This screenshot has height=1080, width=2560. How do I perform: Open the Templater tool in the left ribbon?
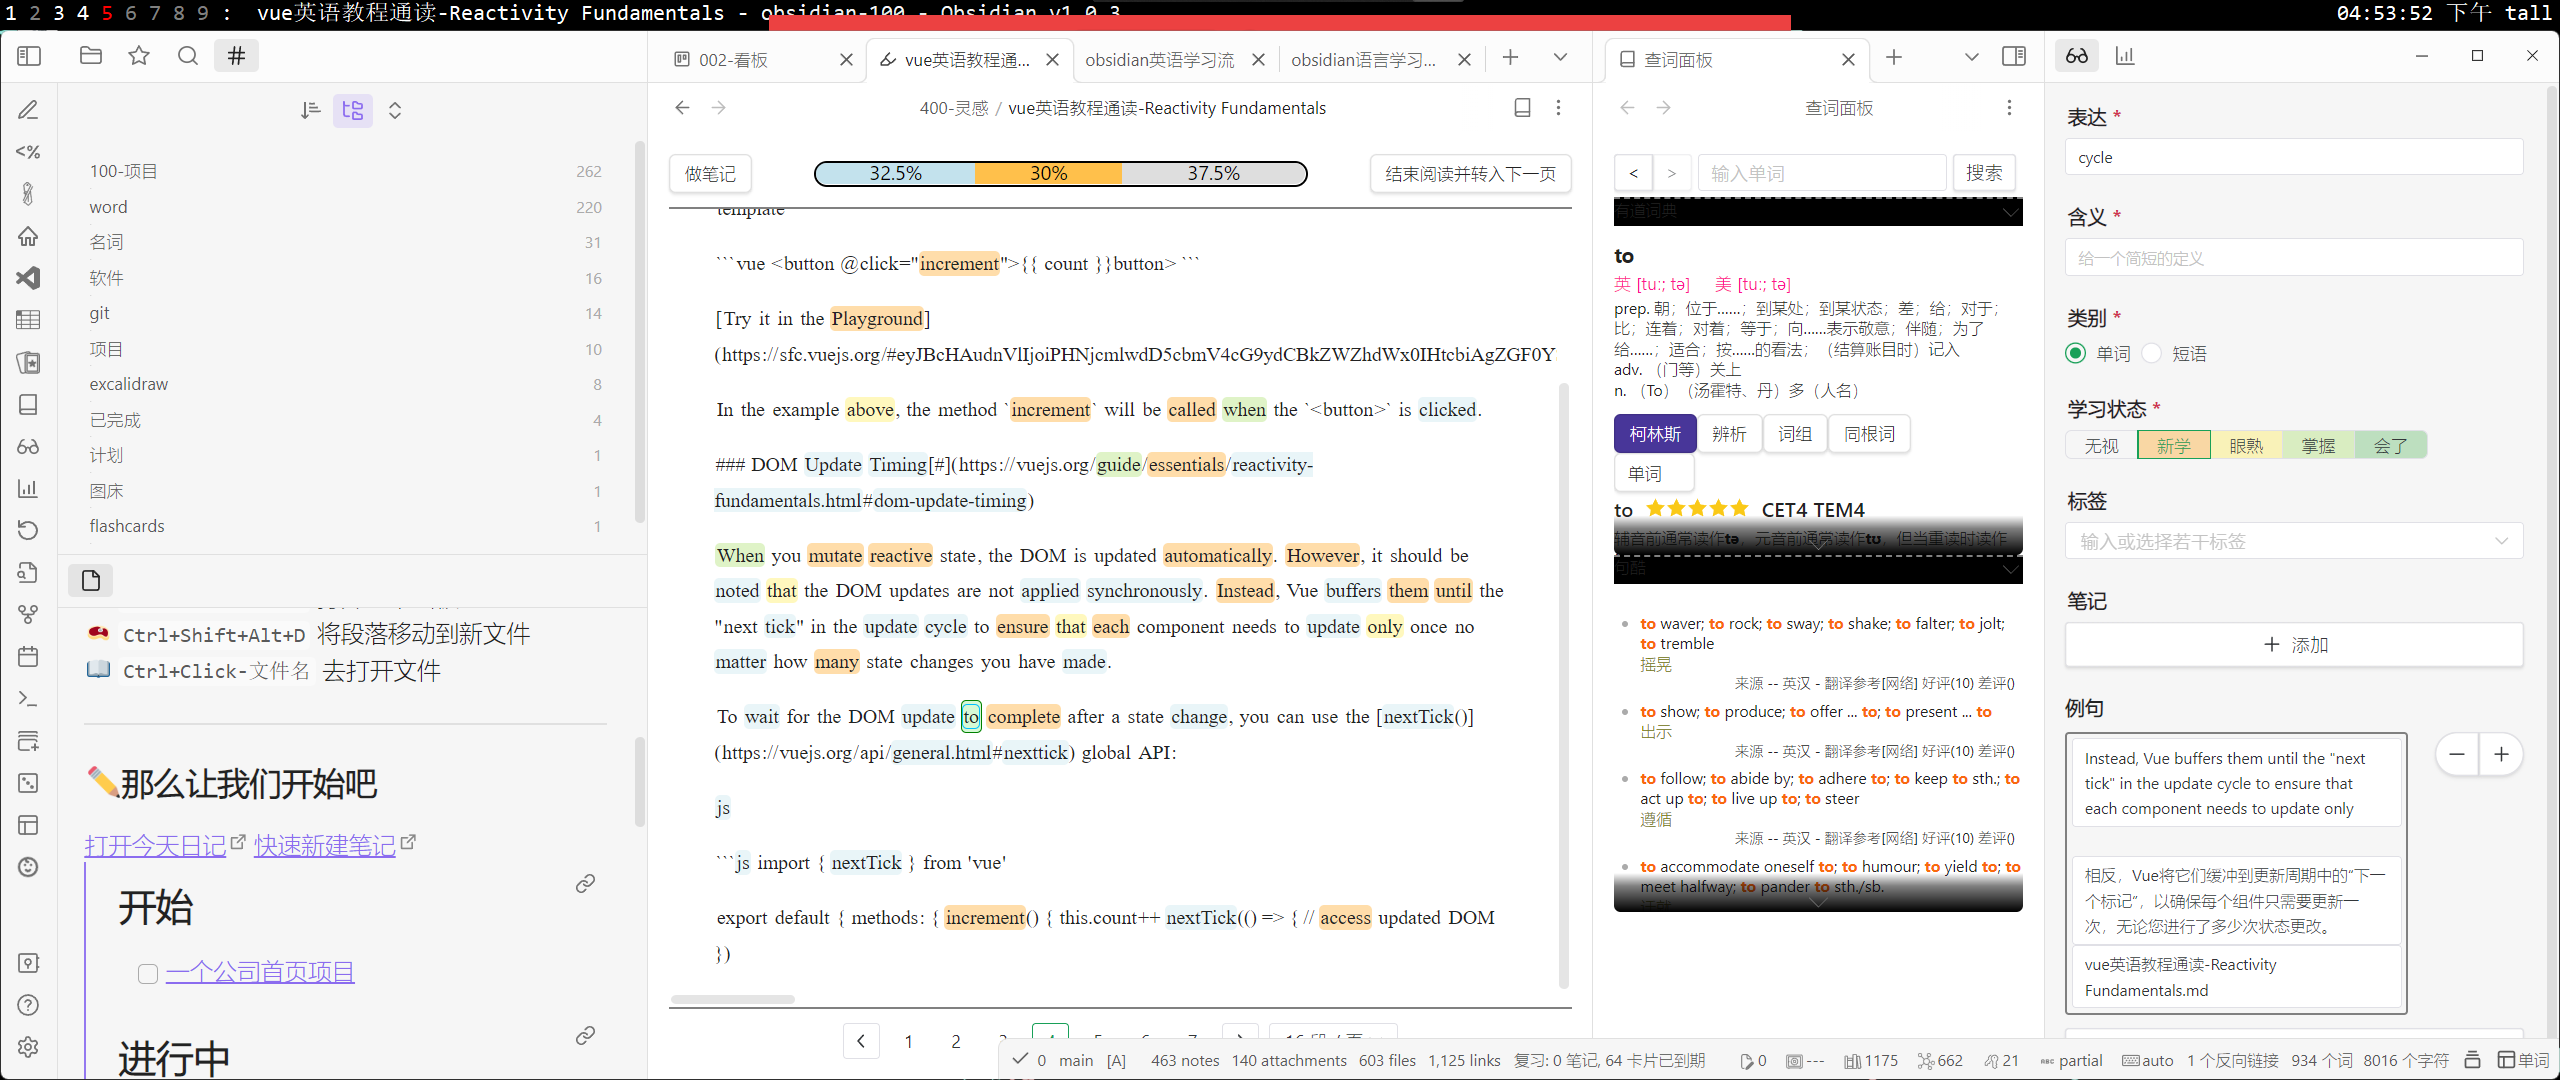(x=28, y=152)
